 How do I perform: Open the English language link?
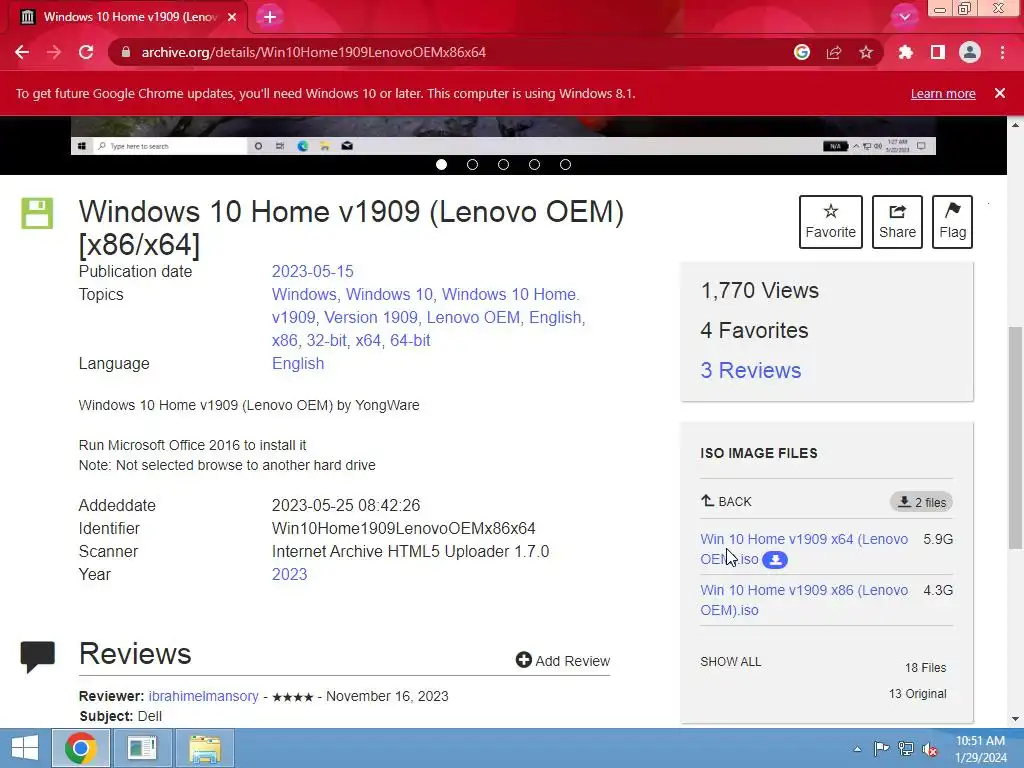[298, 364]
